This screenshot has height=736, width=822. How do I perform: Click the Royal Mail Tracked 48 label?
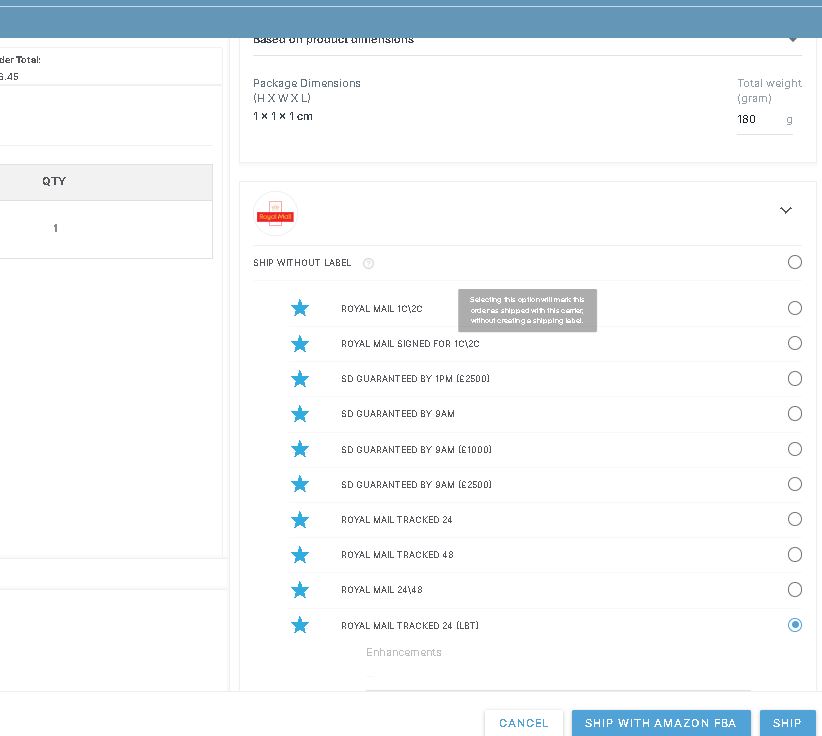[397, 555]
